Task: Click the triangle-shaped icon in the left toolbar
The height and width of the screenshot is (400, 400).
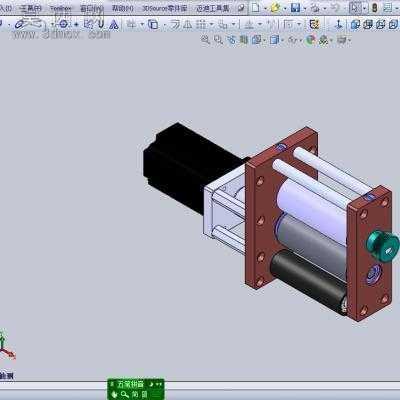Action: 114,24
